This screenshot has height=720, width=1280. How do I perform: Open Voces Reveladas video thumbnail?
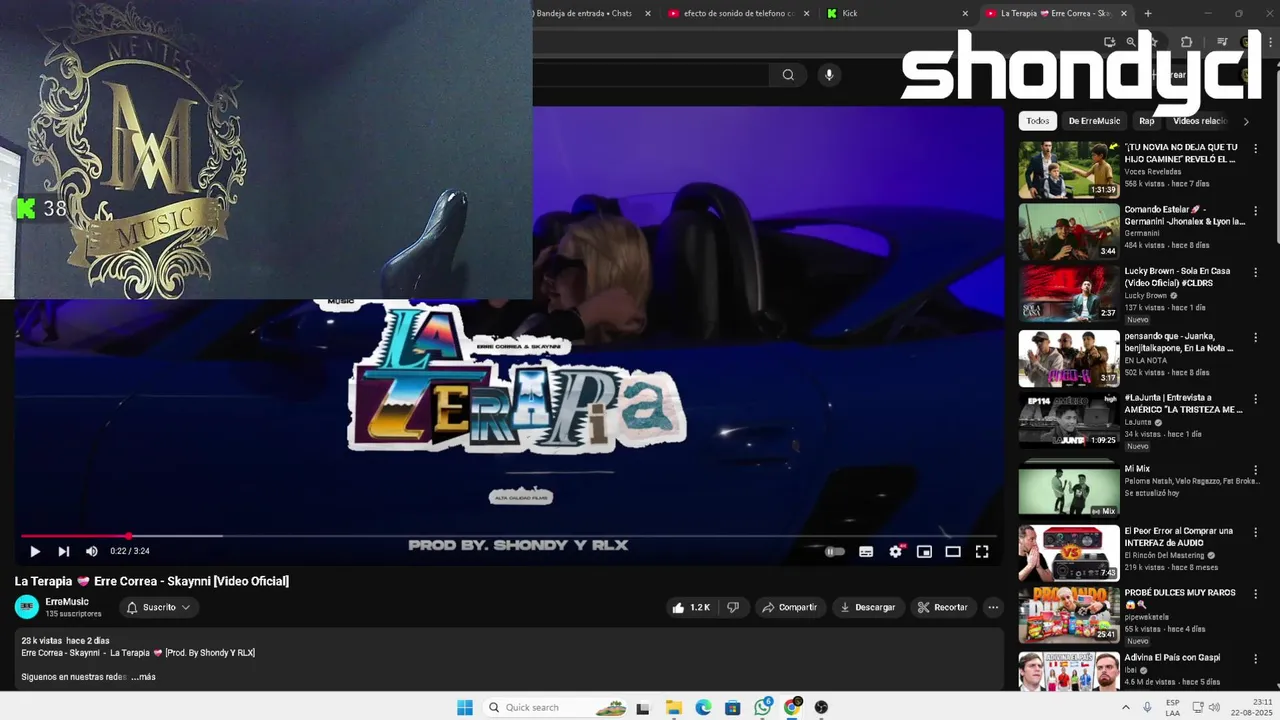click(1069, 169)
